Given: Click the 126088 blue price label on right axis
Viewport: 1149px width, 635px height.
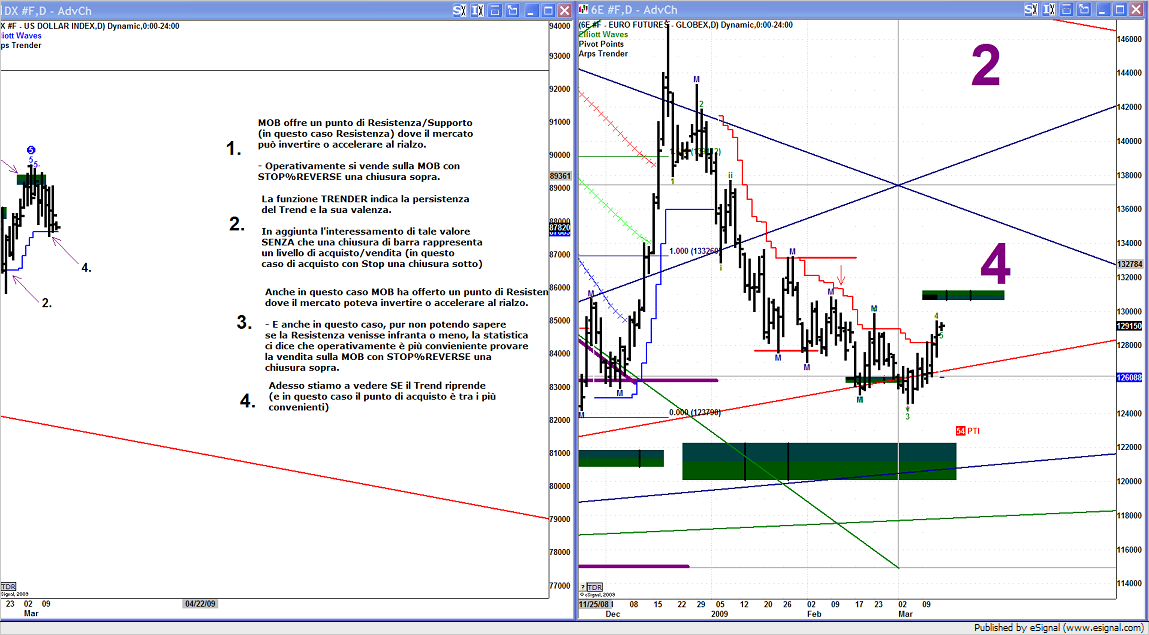Looking at the screenshot, I should click(x=1130, y=377).
